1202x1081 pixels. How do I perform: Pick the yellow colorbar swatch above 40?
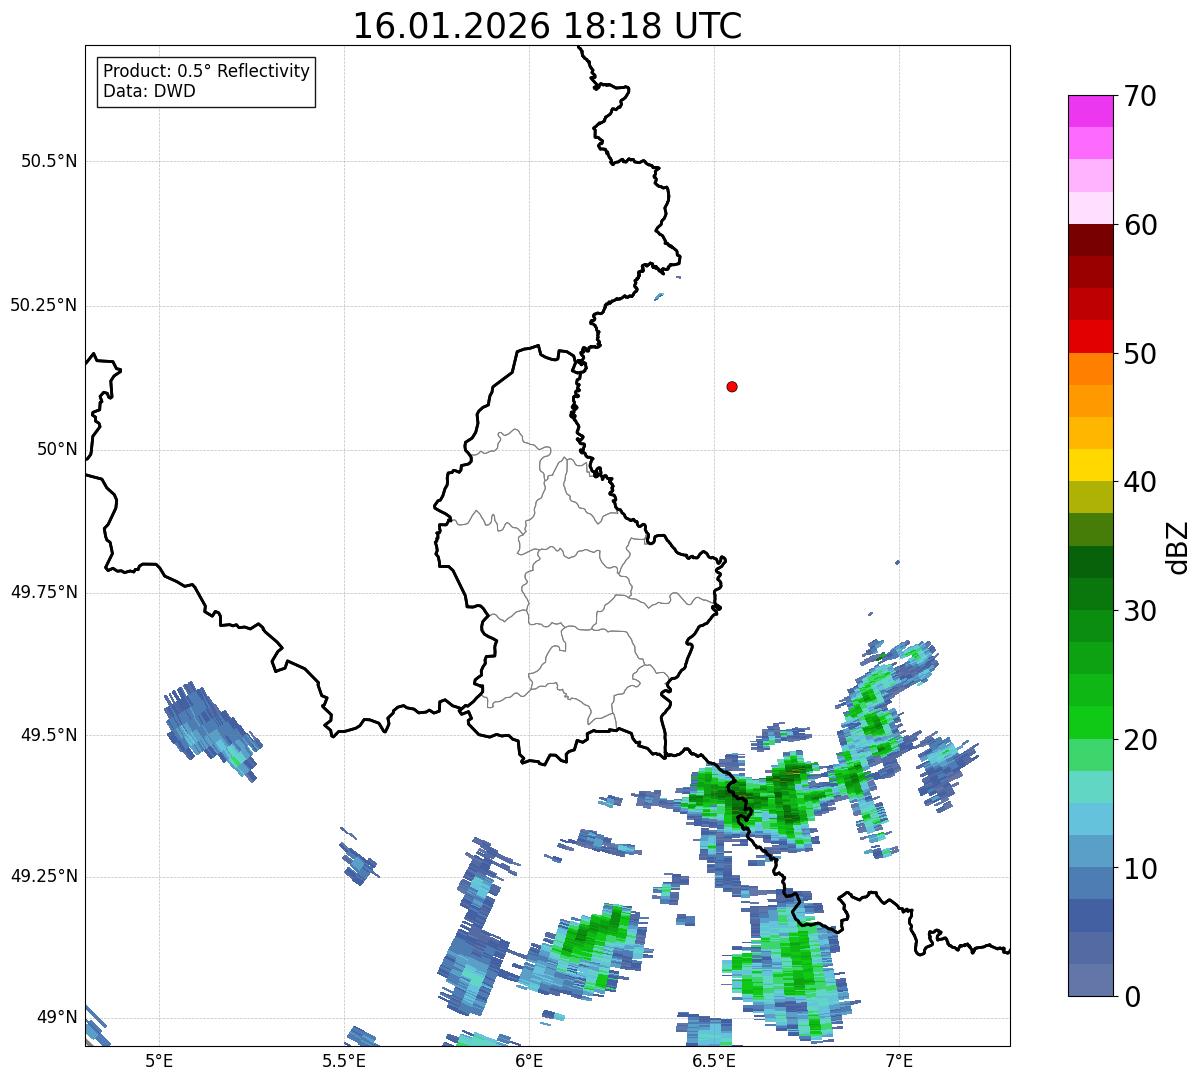[1091, 465]
